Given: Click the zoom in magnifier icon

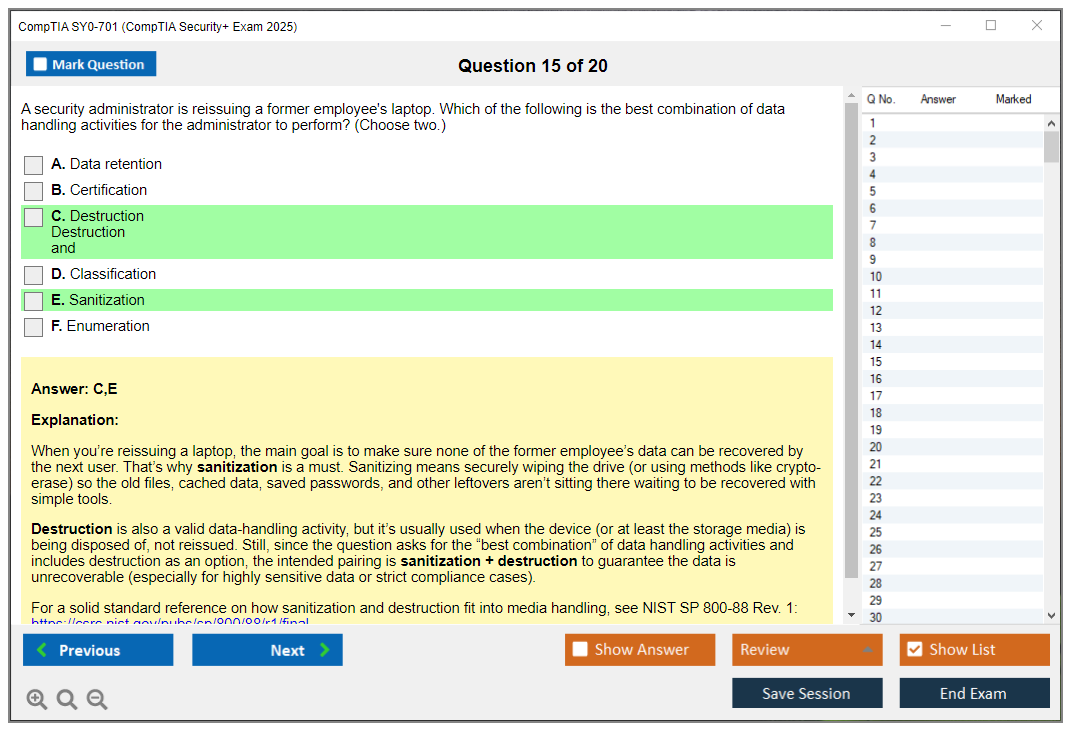Looking at the screenshot, I should pos(36,699).
